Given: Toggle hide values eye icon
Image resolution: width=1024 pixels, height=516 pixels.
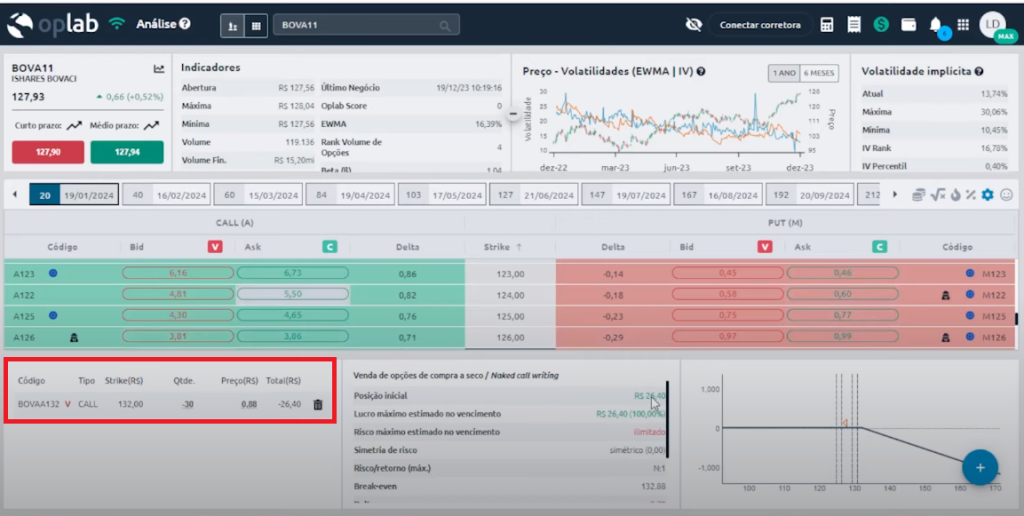Looking at the screenshot, I should pyautogui.click(x=694, y=24).
